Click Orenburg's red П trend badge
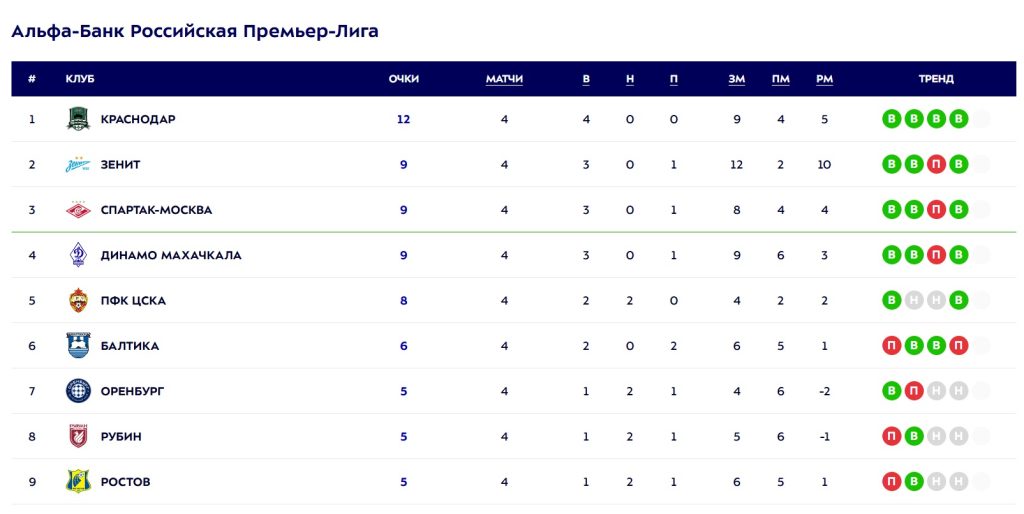The height and width of the screenshot is (514, 1024). click(x=914, y=391)
